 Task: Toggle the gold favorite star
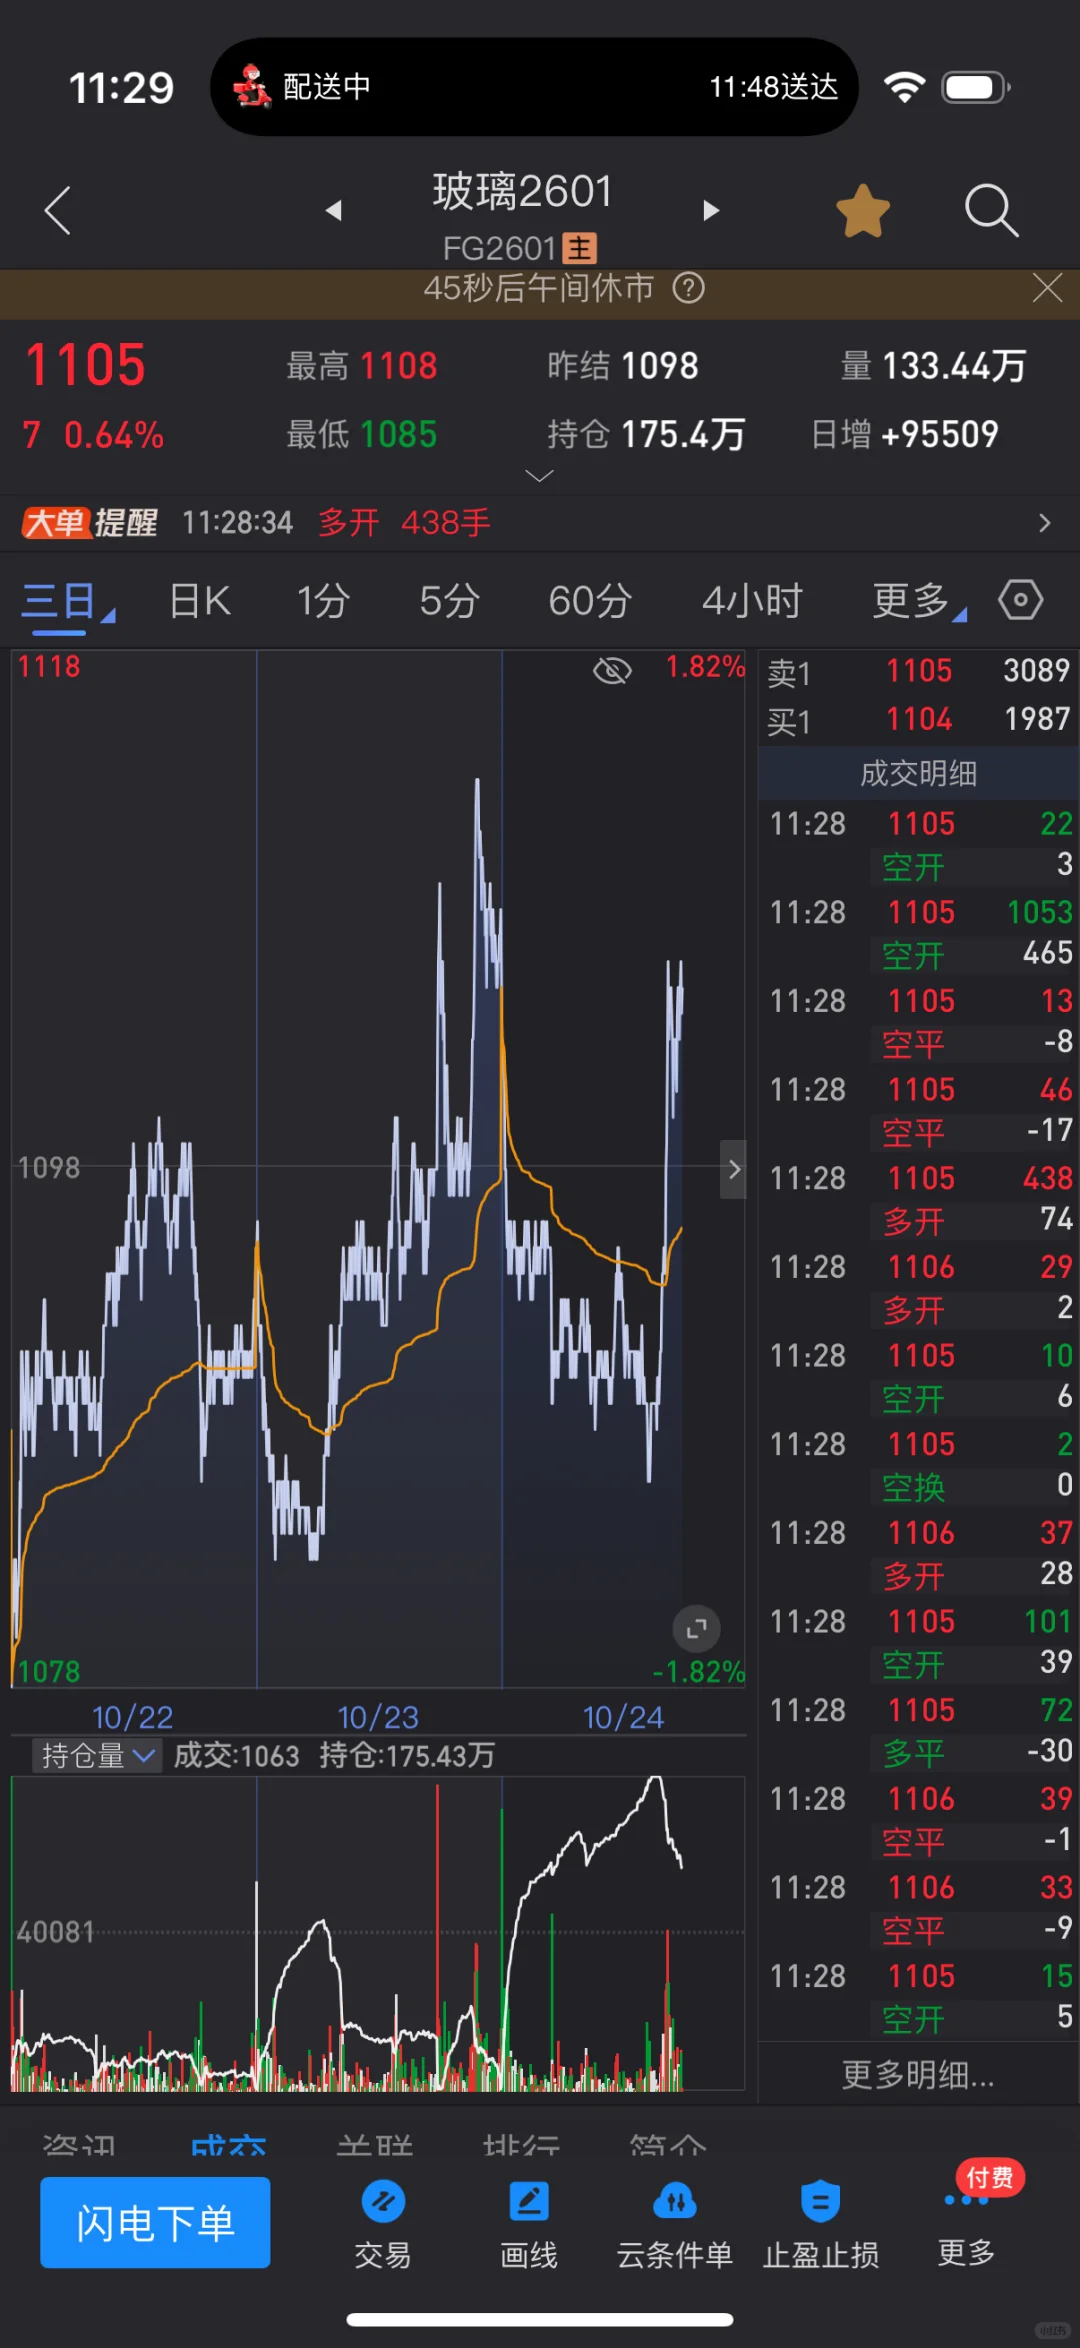(x=862, y=211)
